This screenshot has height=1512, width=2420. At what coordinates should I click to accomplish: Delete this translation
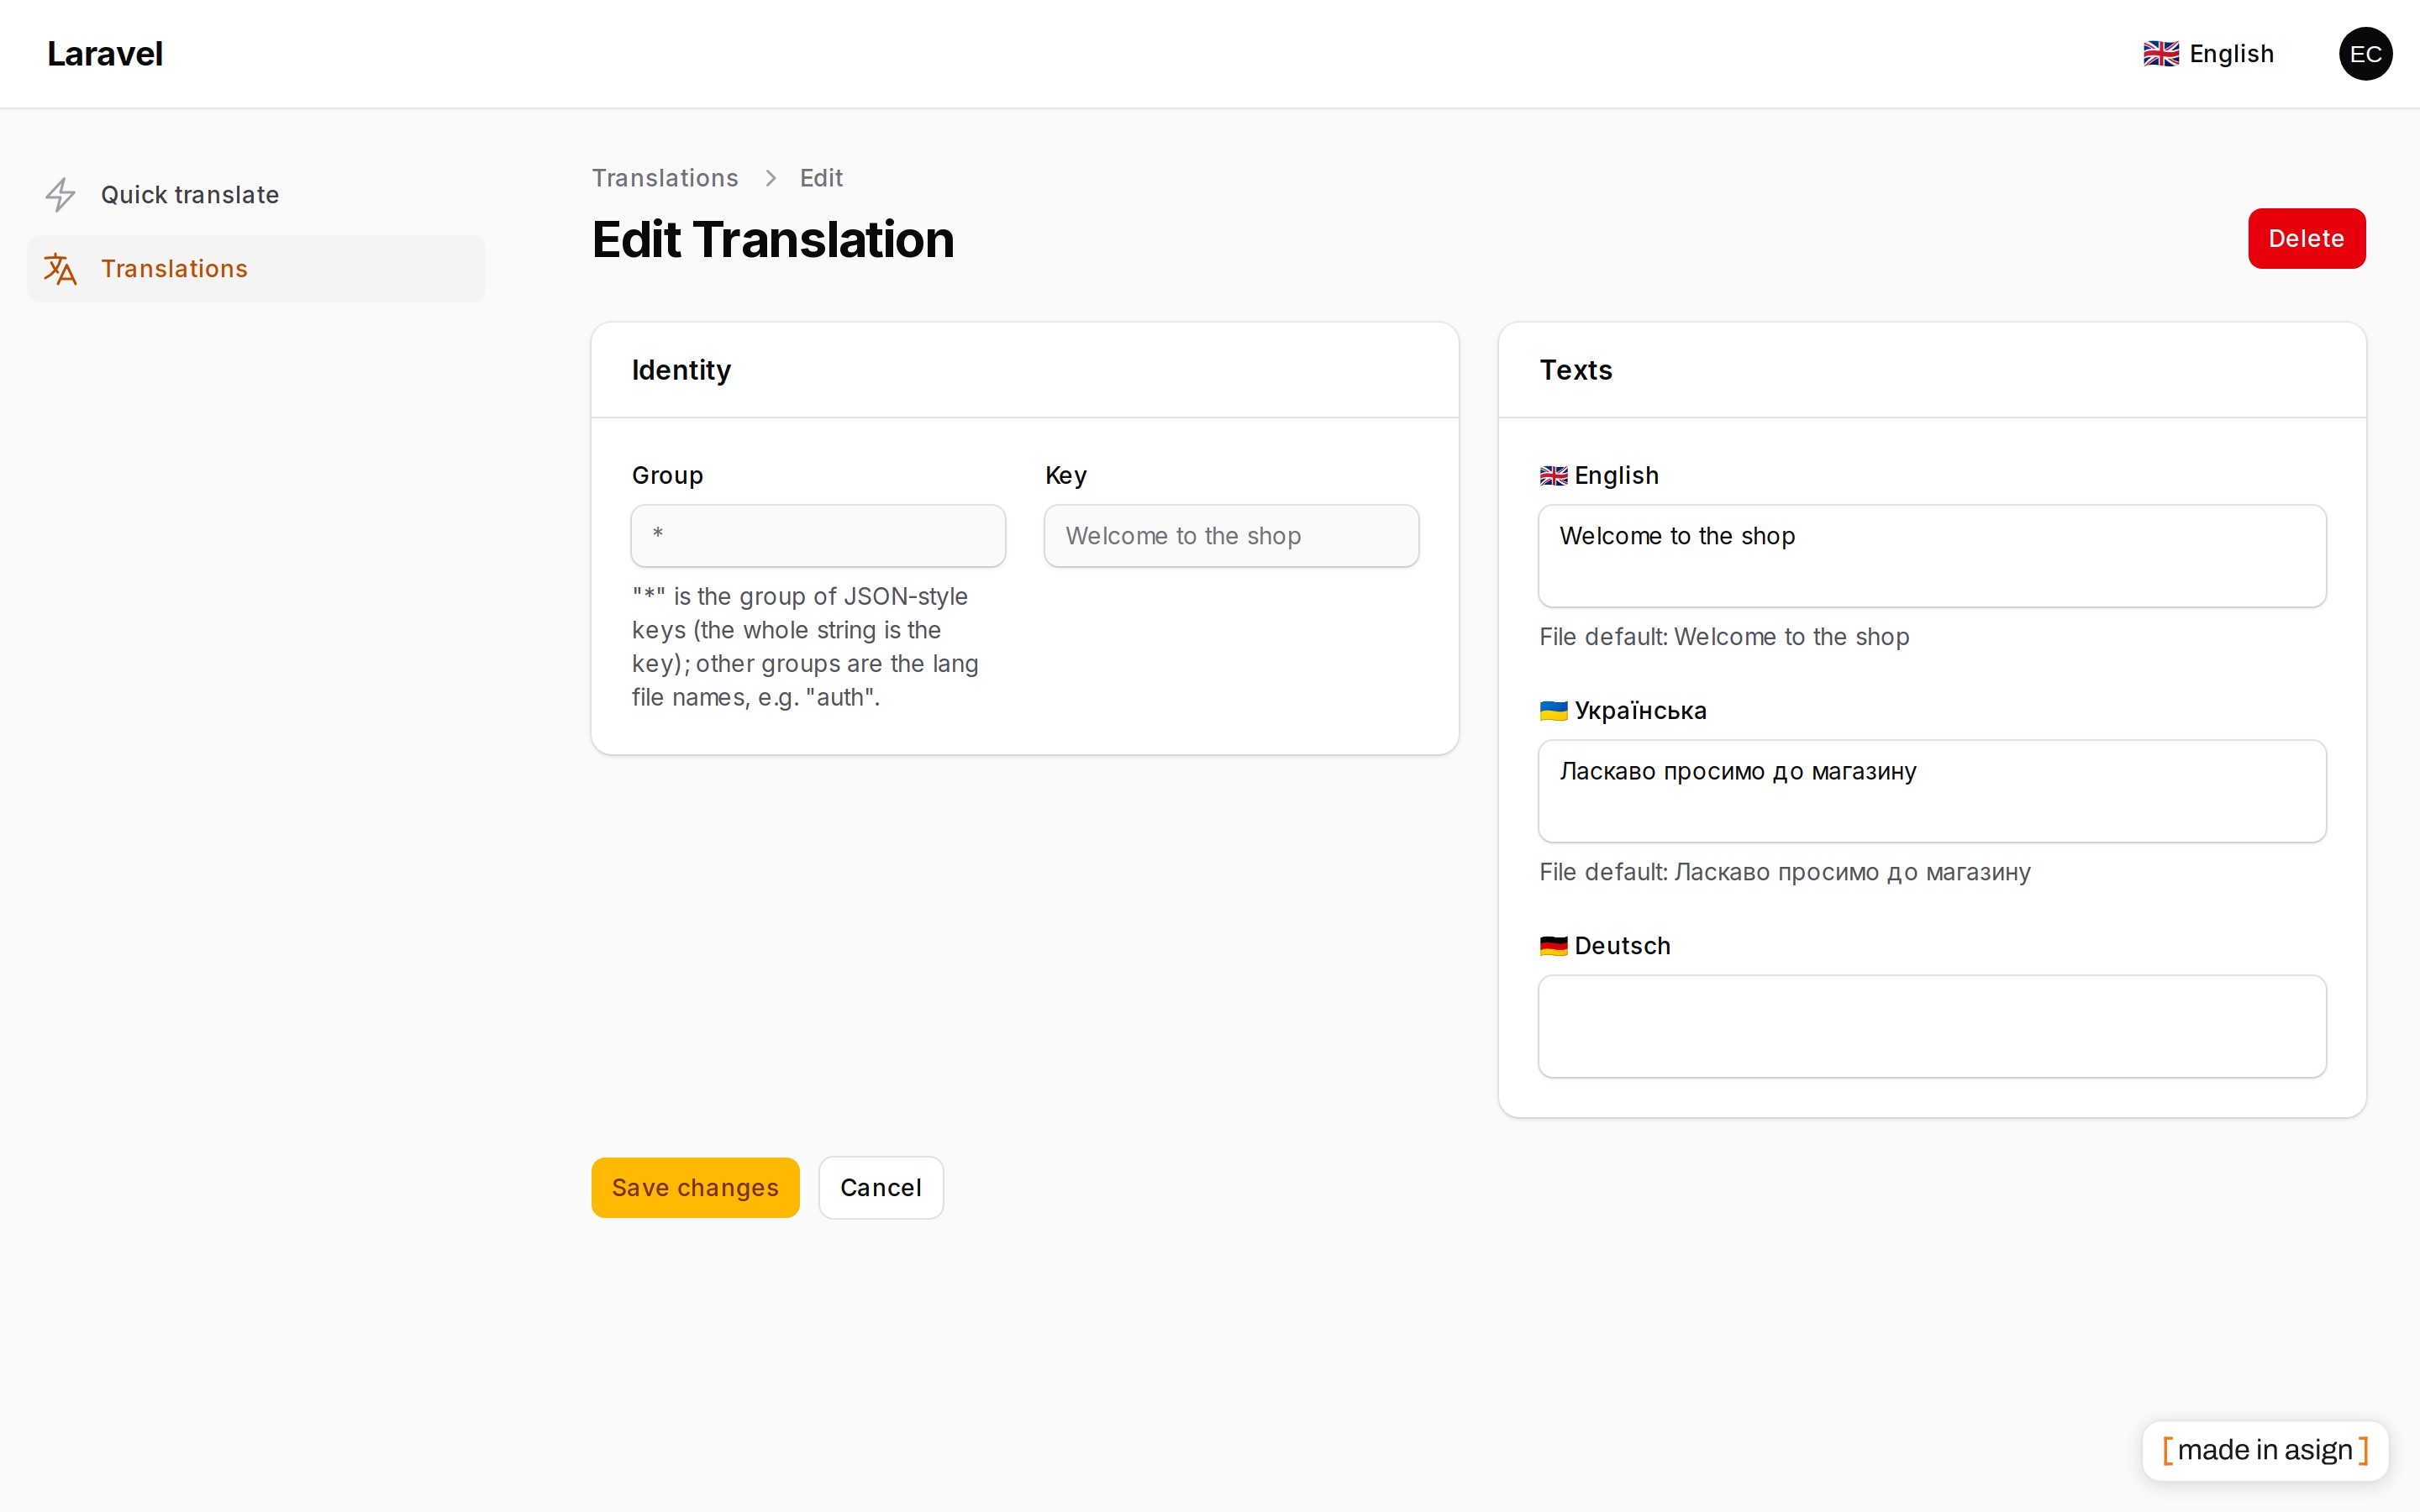point(2306,239)
